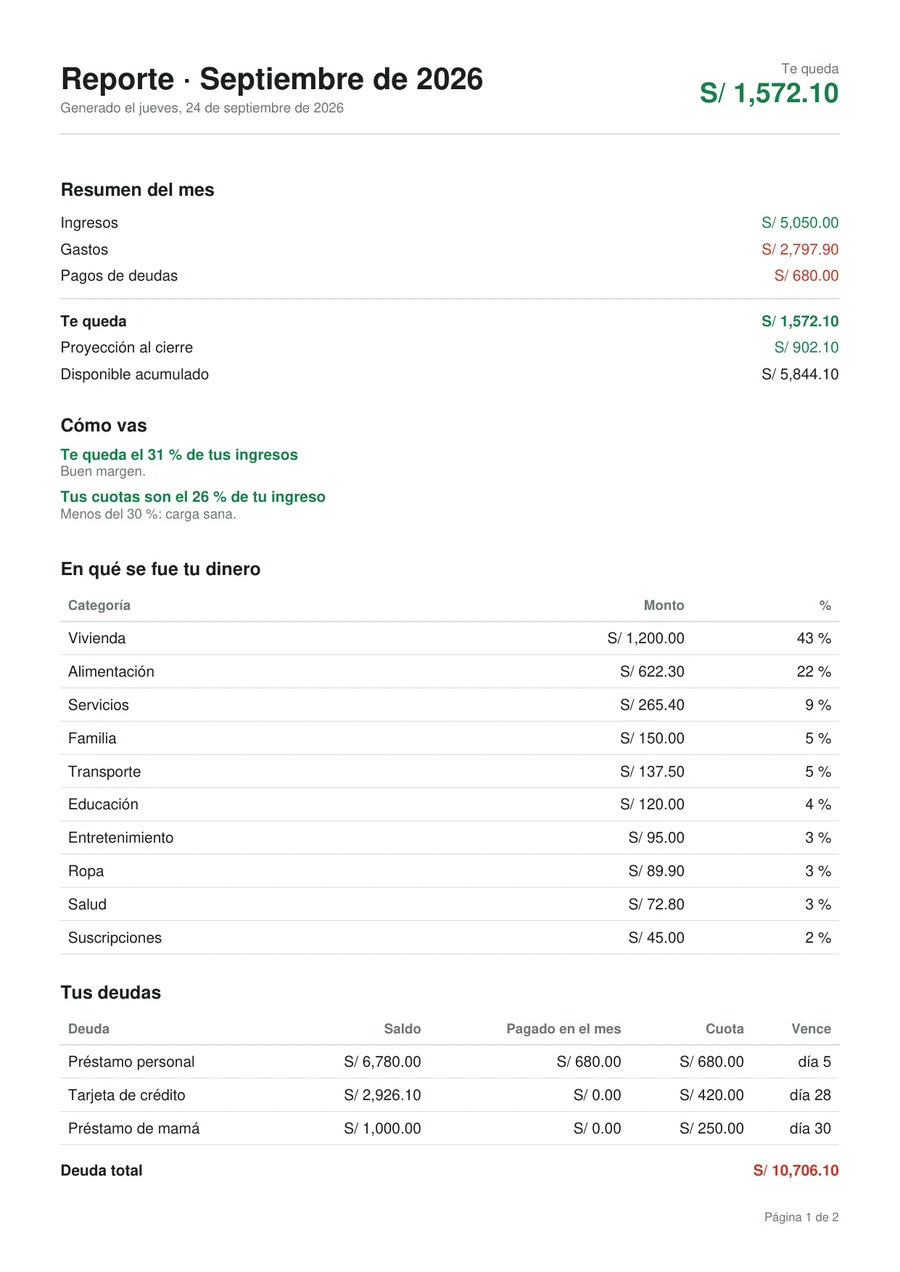The height and width of the screenshot is (1272, 900).
Task: Click Alimentación amount S/ 622.30
Action: (652, 672)
